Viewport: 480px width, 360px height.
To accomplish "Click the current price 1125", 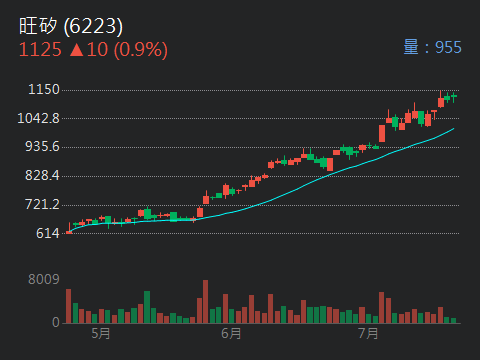I will pos(40,50).
